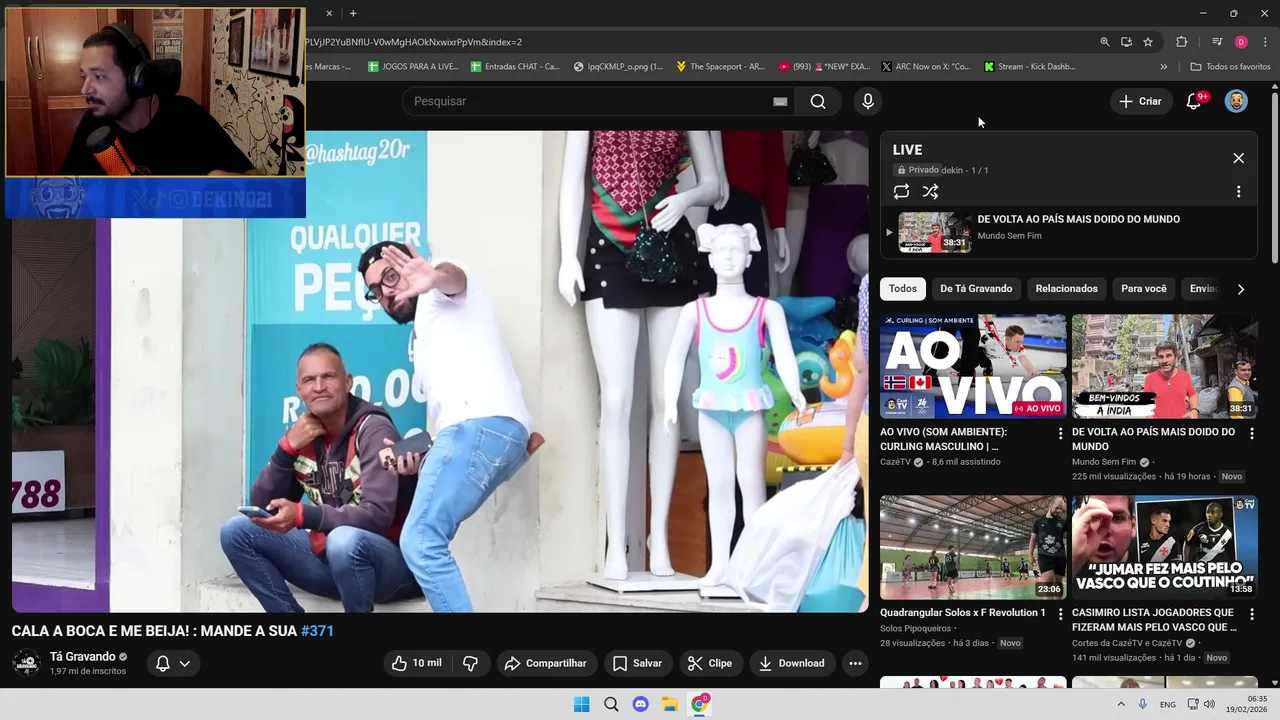1280x720 pixels.
Task: Open the account avatar menu
Action: 1237,101
